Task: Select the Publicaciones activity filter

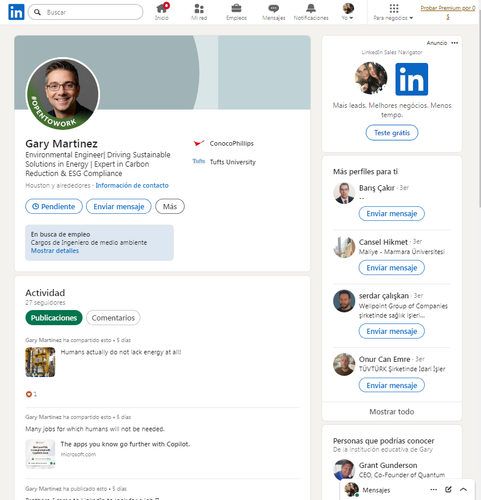Action: (54, 318)
